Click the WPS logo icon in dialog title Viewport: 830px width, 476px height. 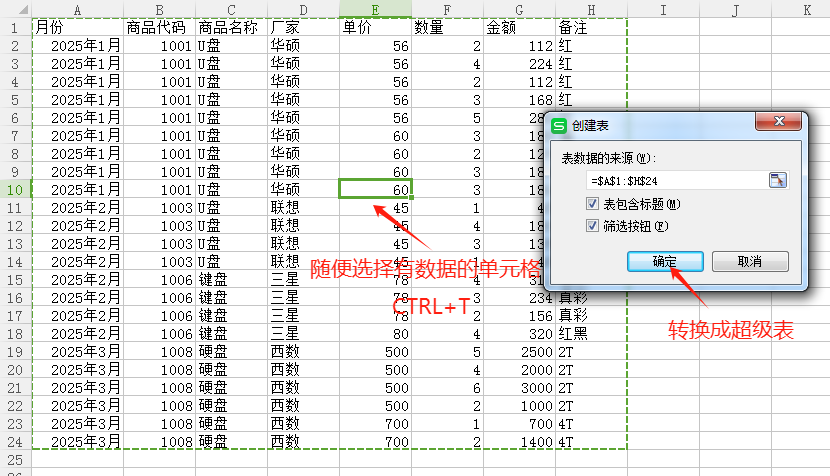(559, 126)
